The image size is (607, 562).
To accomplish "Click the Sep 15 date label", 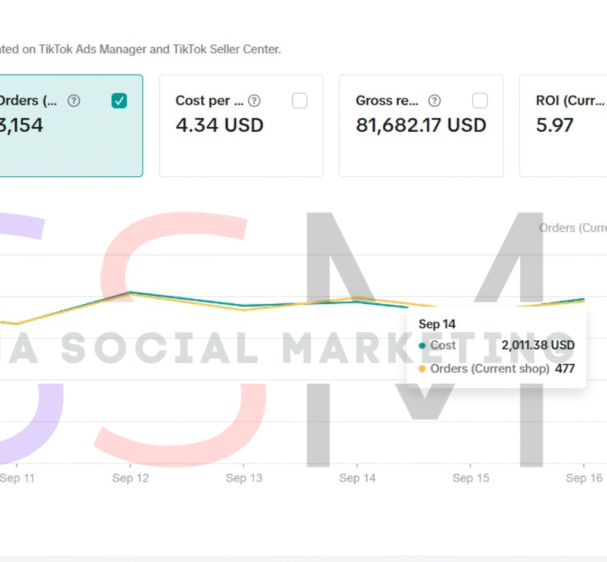I will 470,479.
